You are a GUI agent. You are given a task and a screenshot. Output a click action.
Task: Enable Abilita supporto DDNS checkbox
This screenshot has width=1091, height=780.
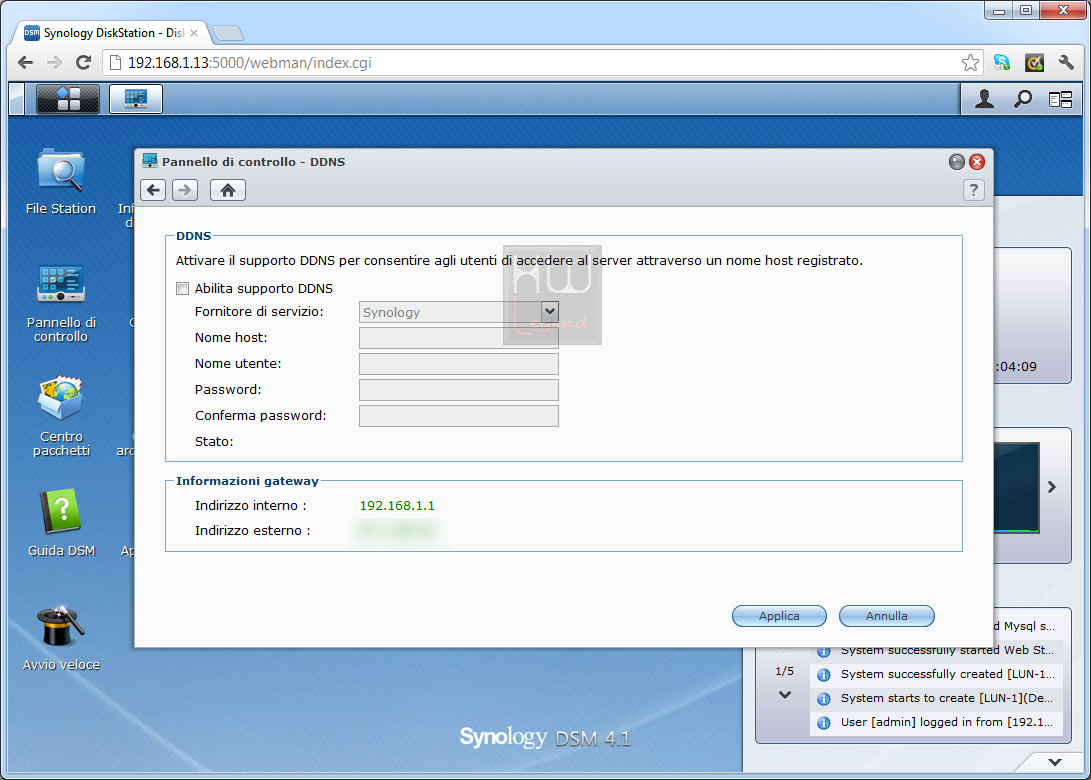click(x=182, y=288)
